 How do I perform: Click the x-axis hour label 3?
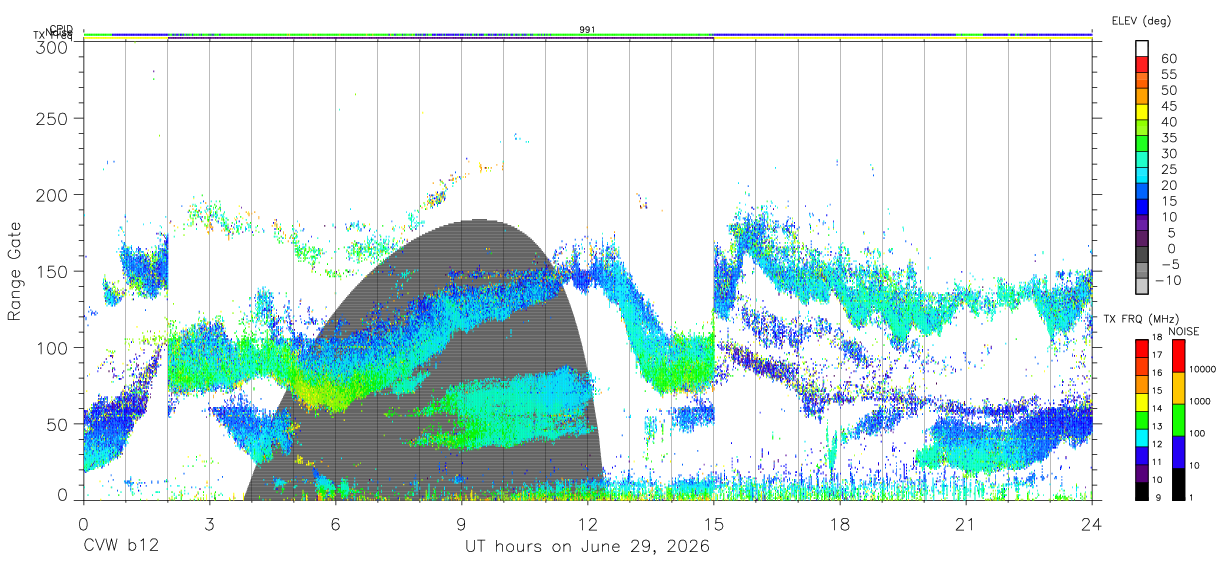pyautogui.click(x=209, y=522)
